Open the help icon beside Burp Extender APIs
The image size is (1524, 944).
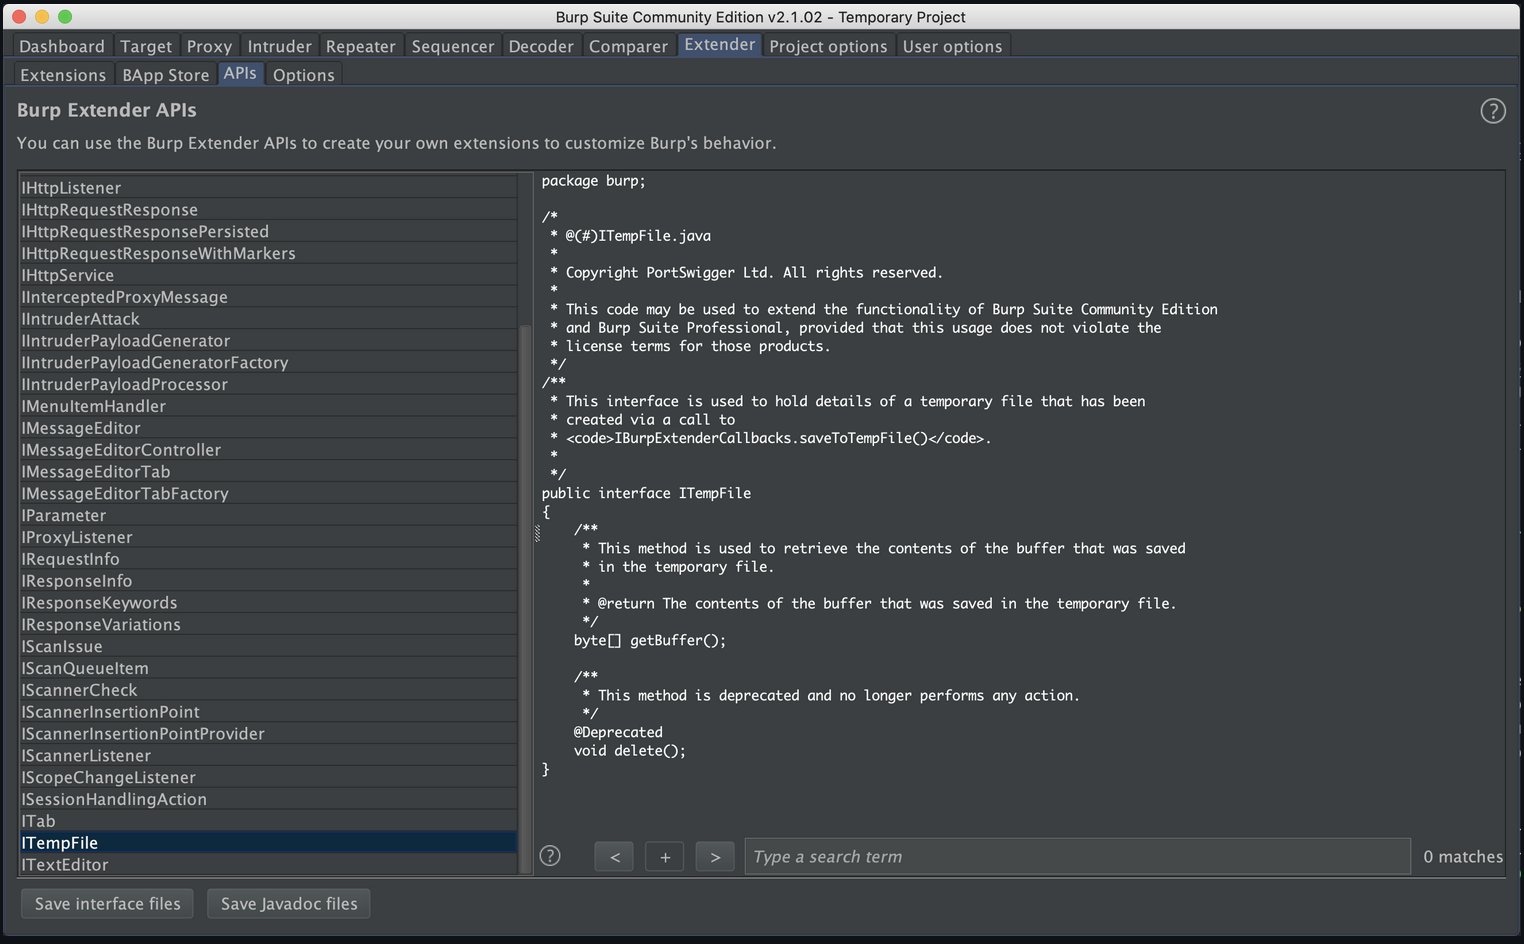1492,111
